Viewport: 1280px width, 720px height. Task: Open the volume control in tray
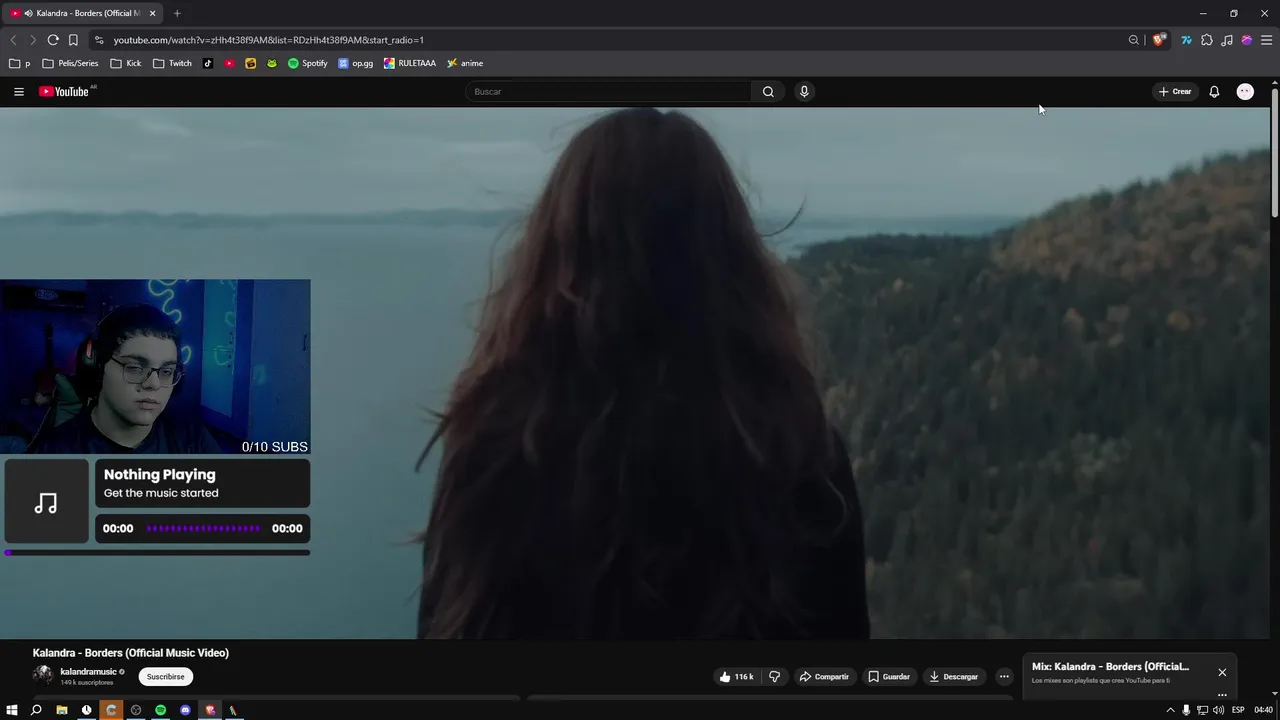[x=1218, y=710]
